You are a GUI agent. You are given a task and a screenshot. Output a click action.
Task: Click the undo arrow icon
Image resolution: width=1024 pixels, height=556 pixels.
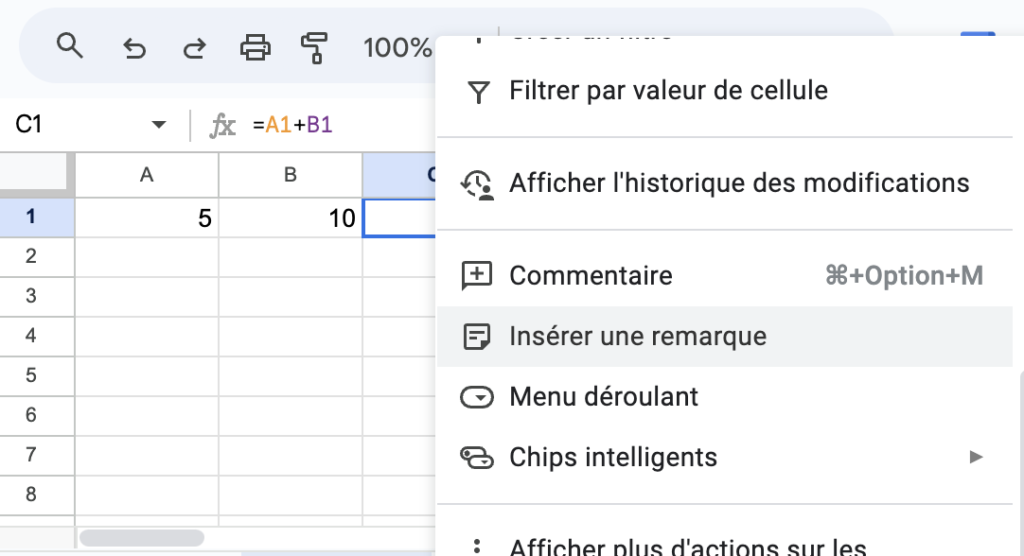click(134, 47)
